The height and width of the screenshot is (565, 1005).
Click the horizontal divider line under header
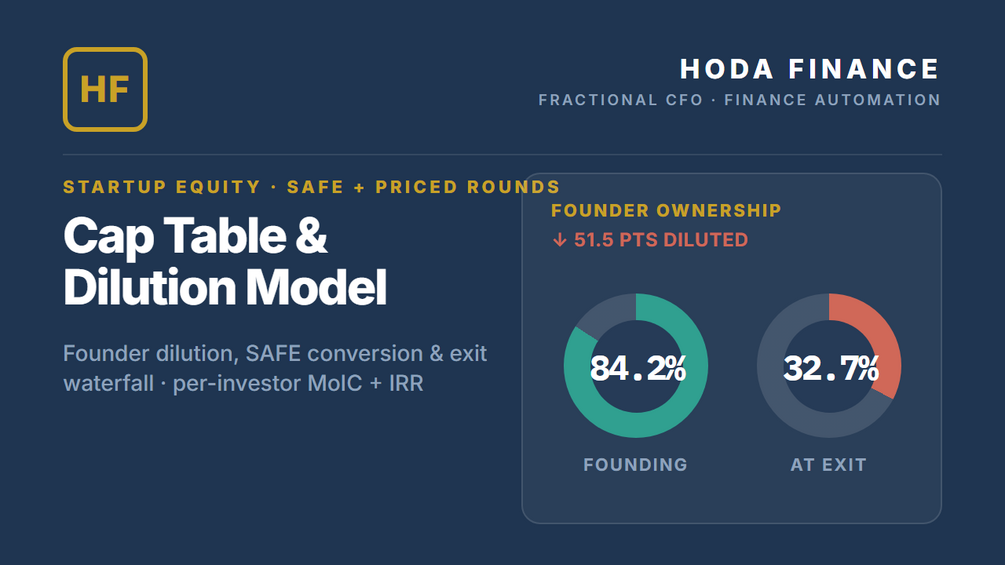pos(502,154)
